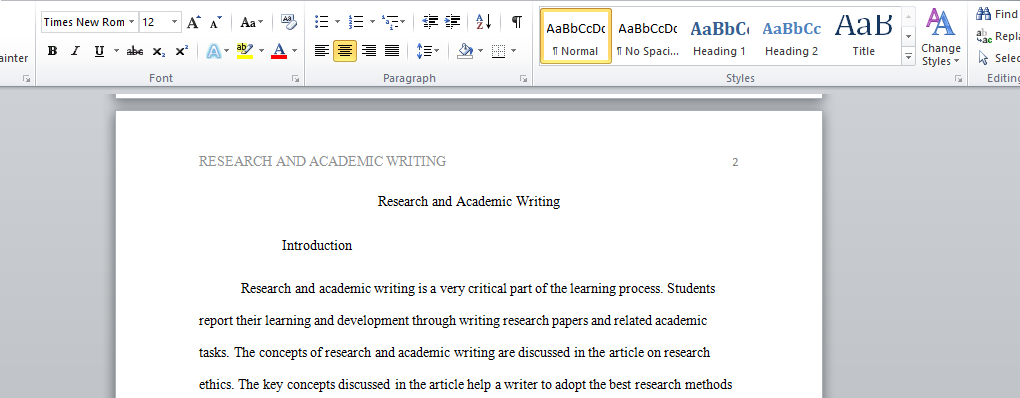
Task: Justify paragraph text
Action: click(392, 51)
